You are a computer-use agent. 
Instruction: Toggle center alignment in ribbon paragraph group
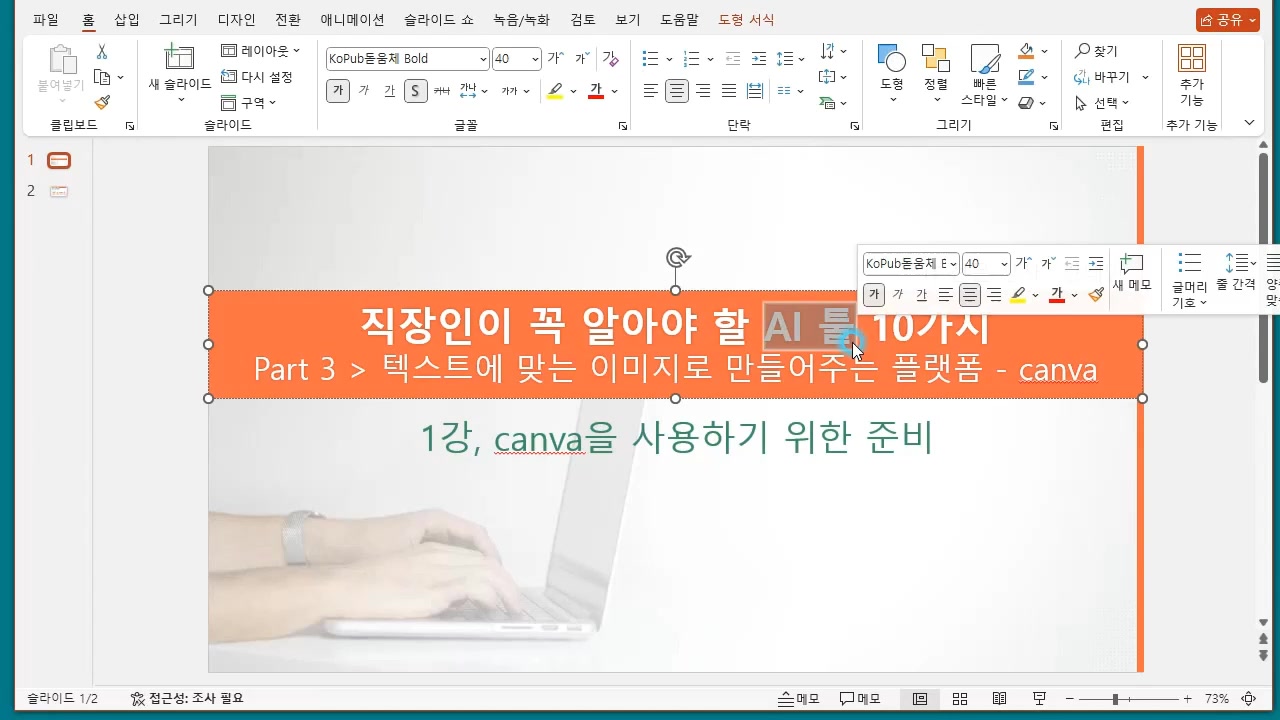pos(677,91)
